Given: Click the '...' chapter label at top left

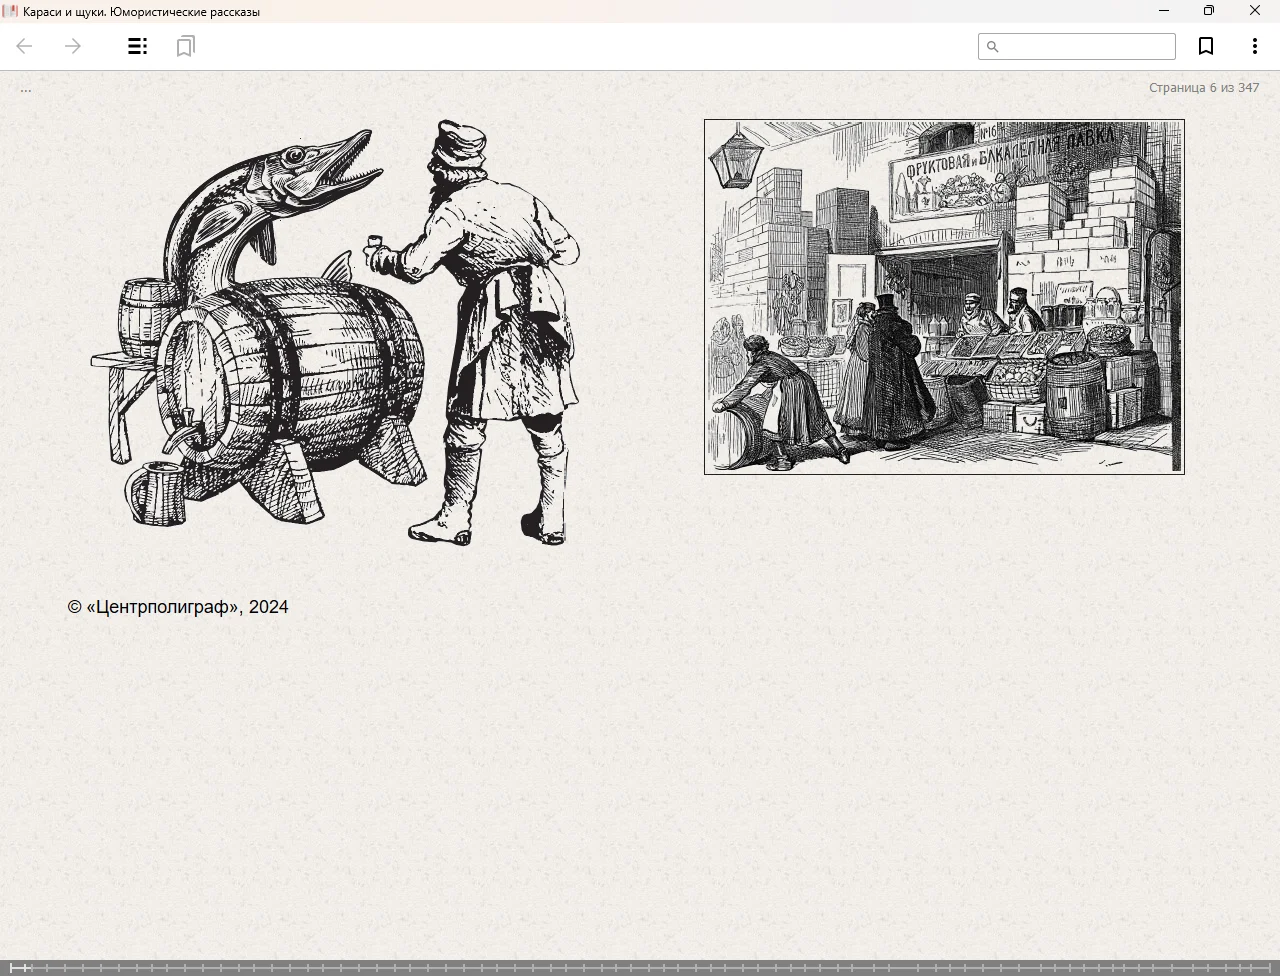Looking at the screenshot, I should coord(26,90).
